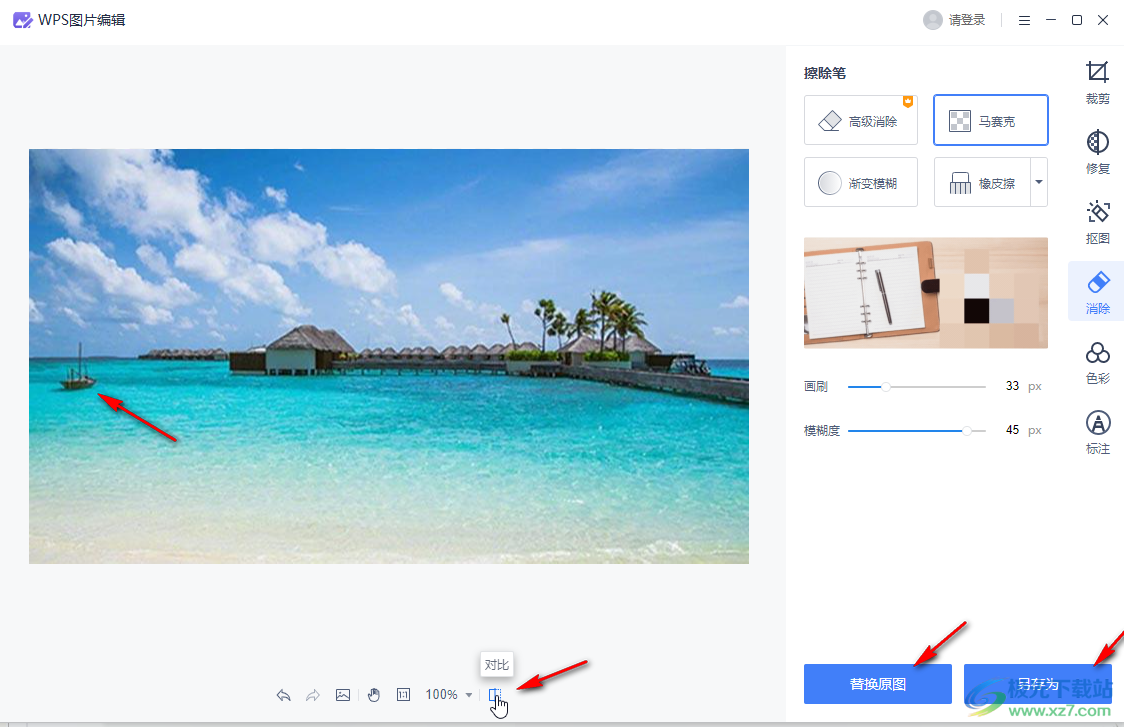Viewport: 1124px width, 727px height.
Task: Open the crop (裁剪) tool
Action: click(x=1097, y=82)
